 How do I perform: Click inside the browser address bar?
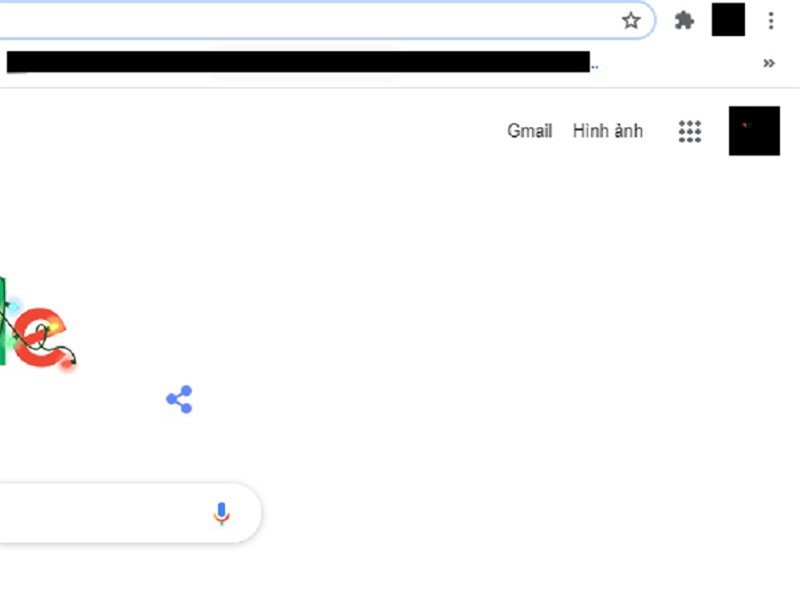[x=300, y=19]
